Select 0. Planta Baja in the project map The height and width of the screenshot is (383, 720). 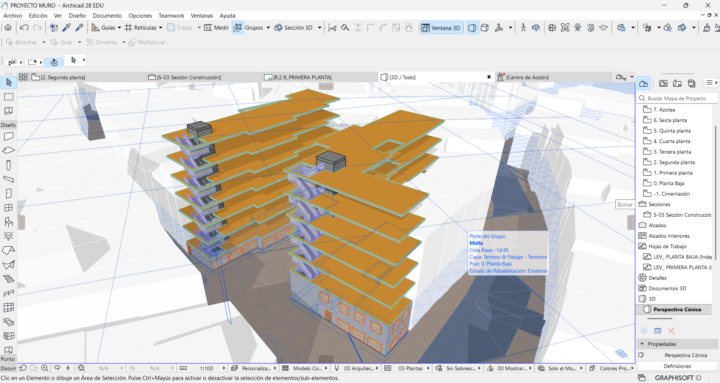(x=669, y=183)
